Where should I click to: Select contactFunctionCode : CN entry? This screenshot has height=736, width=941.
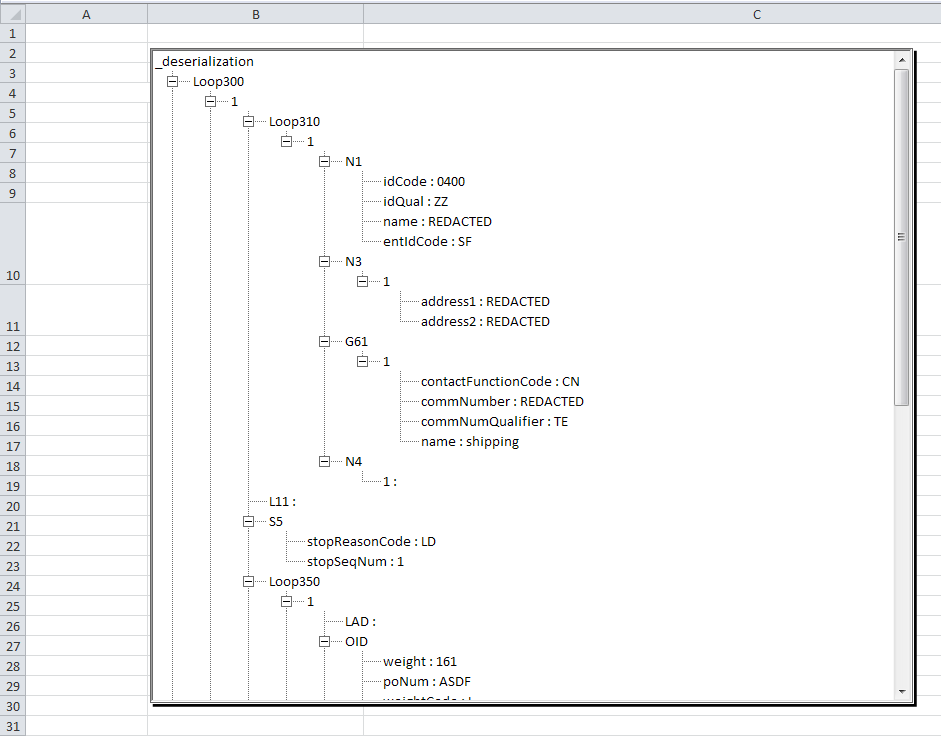(x=500, y=381)
